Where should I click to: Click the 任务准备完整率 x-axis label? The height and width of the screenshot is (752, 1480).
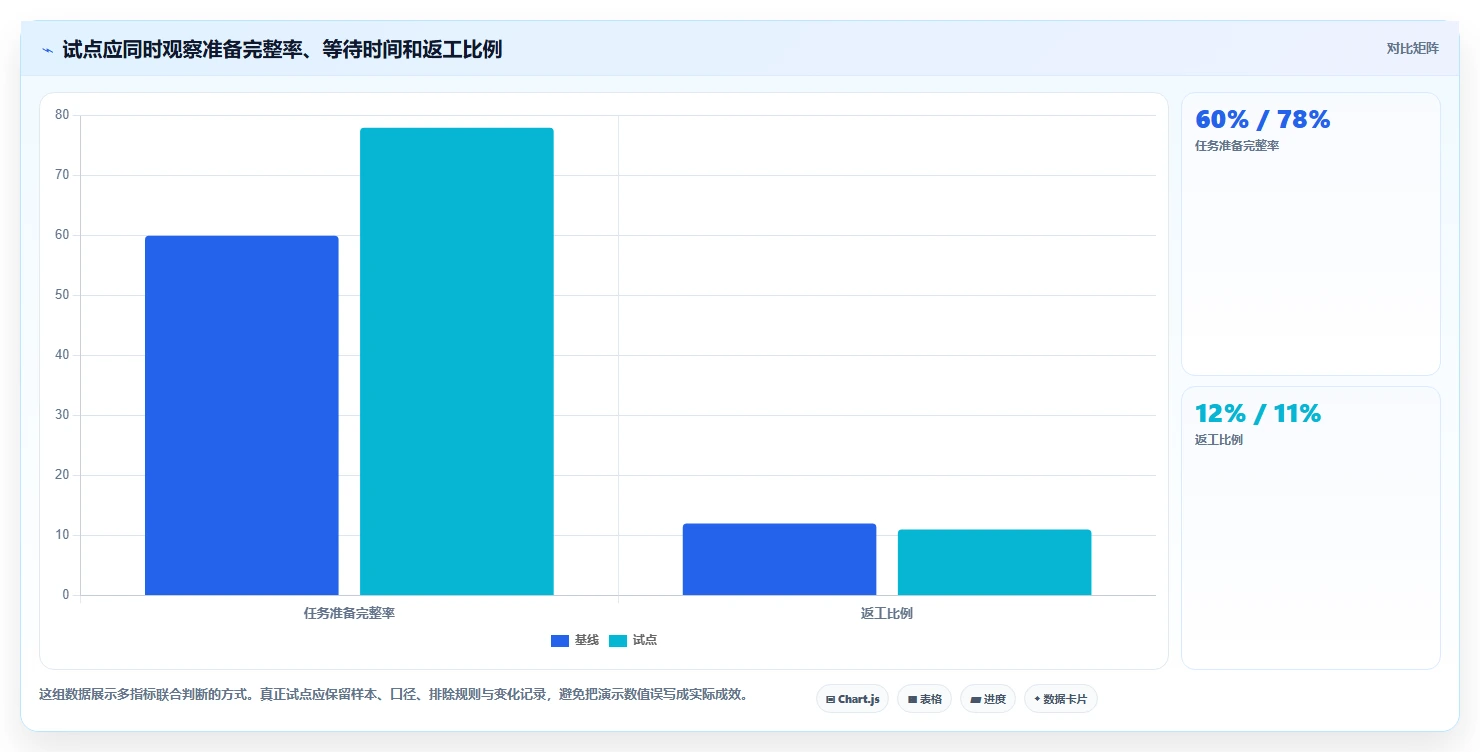click(x=349, y=613)
